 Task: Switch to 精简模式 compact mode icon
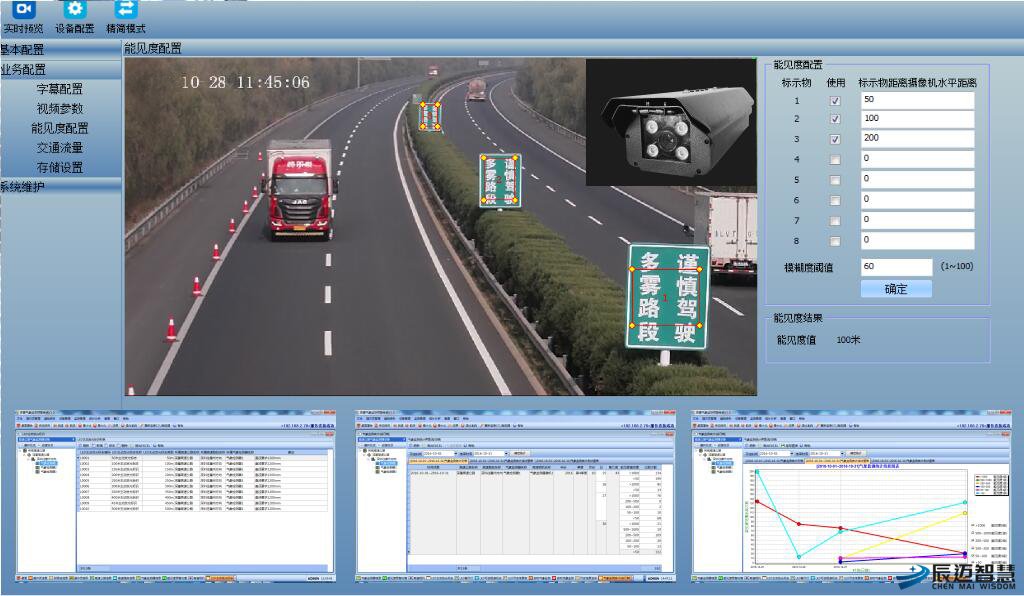pyautogui.click(x=125, y=10)
